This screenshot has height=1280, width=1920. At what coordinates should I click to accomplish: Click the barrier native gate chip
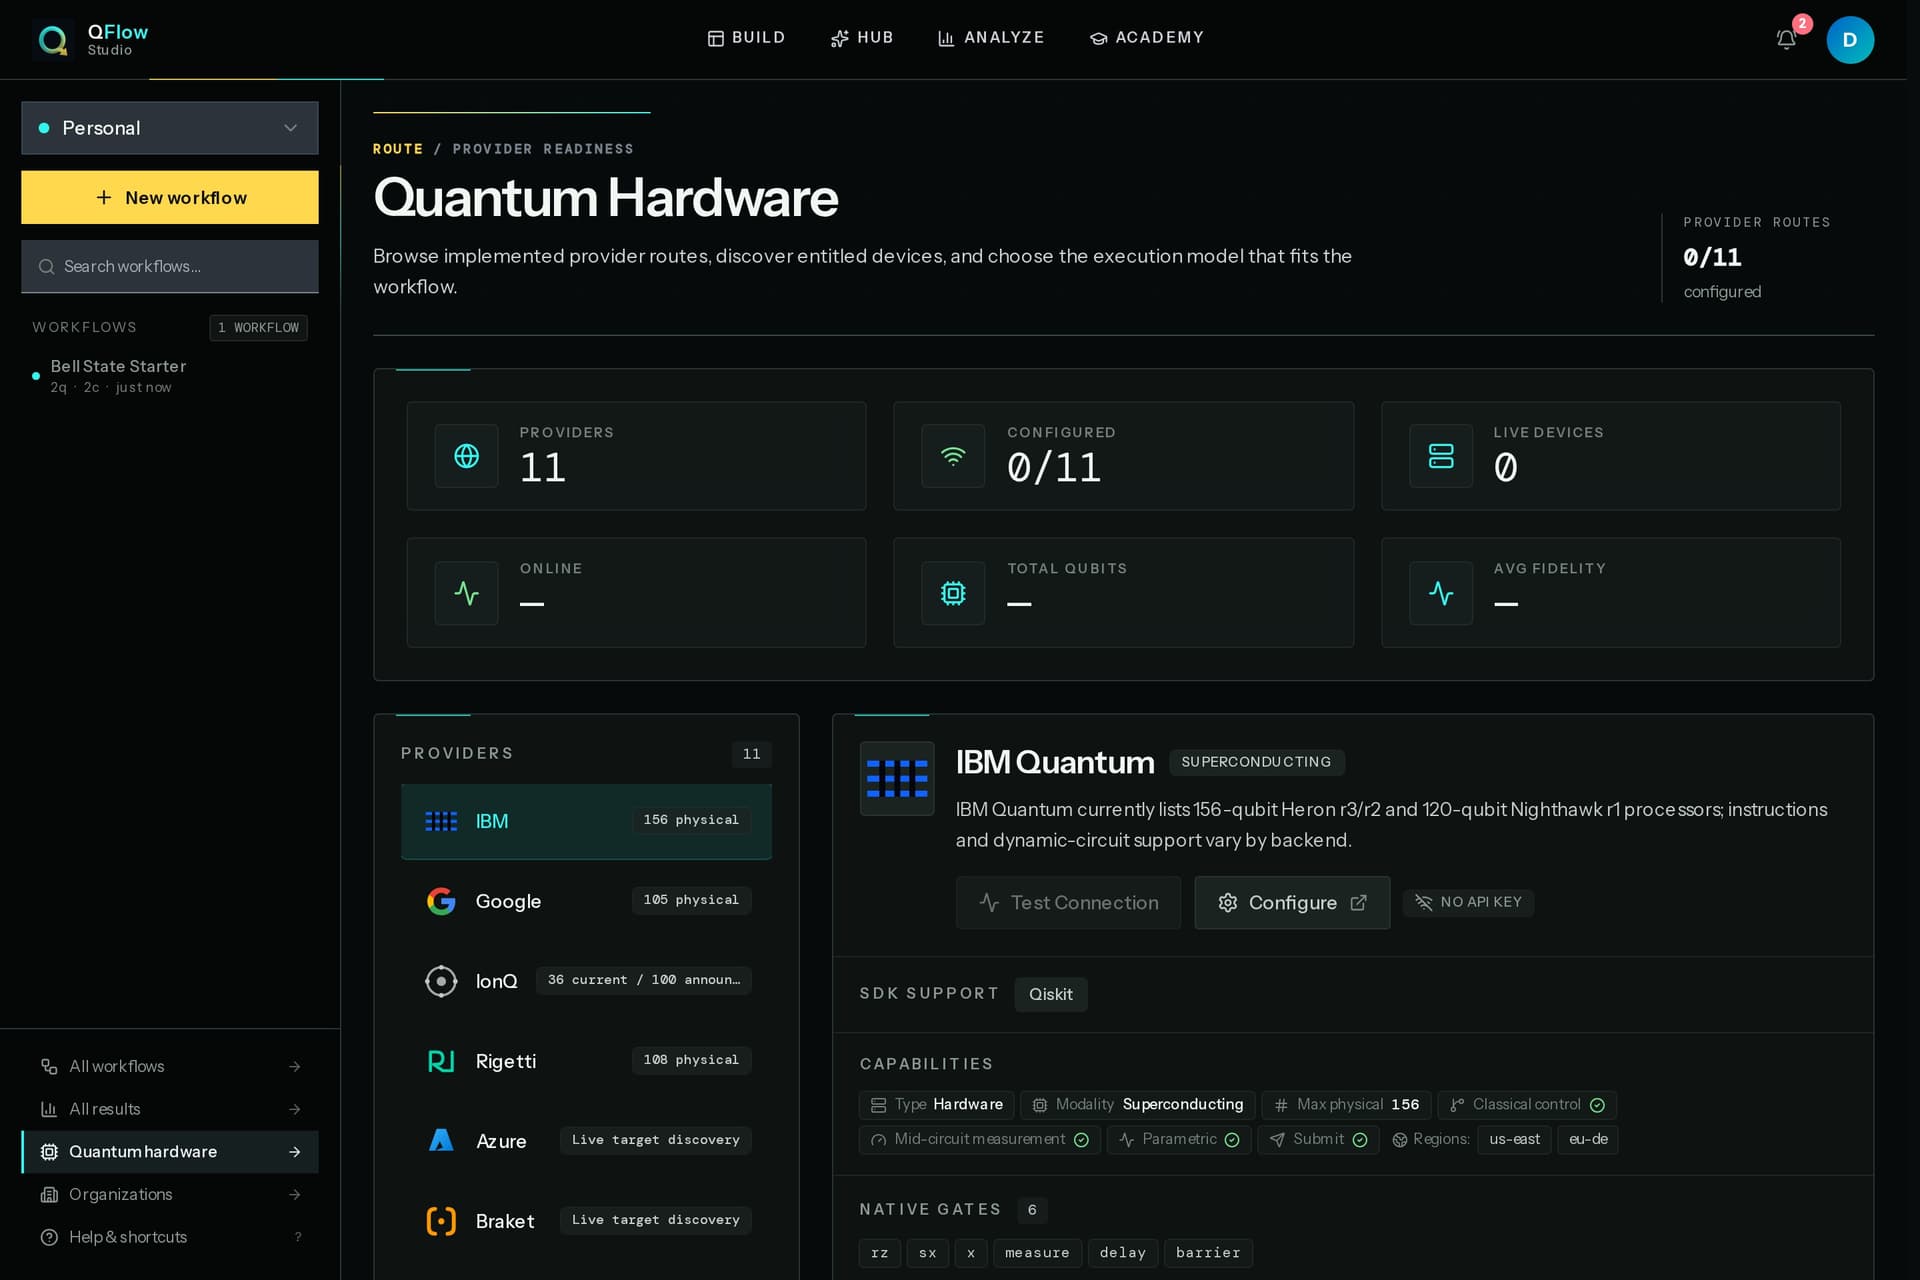(x=1208, y=1253)
